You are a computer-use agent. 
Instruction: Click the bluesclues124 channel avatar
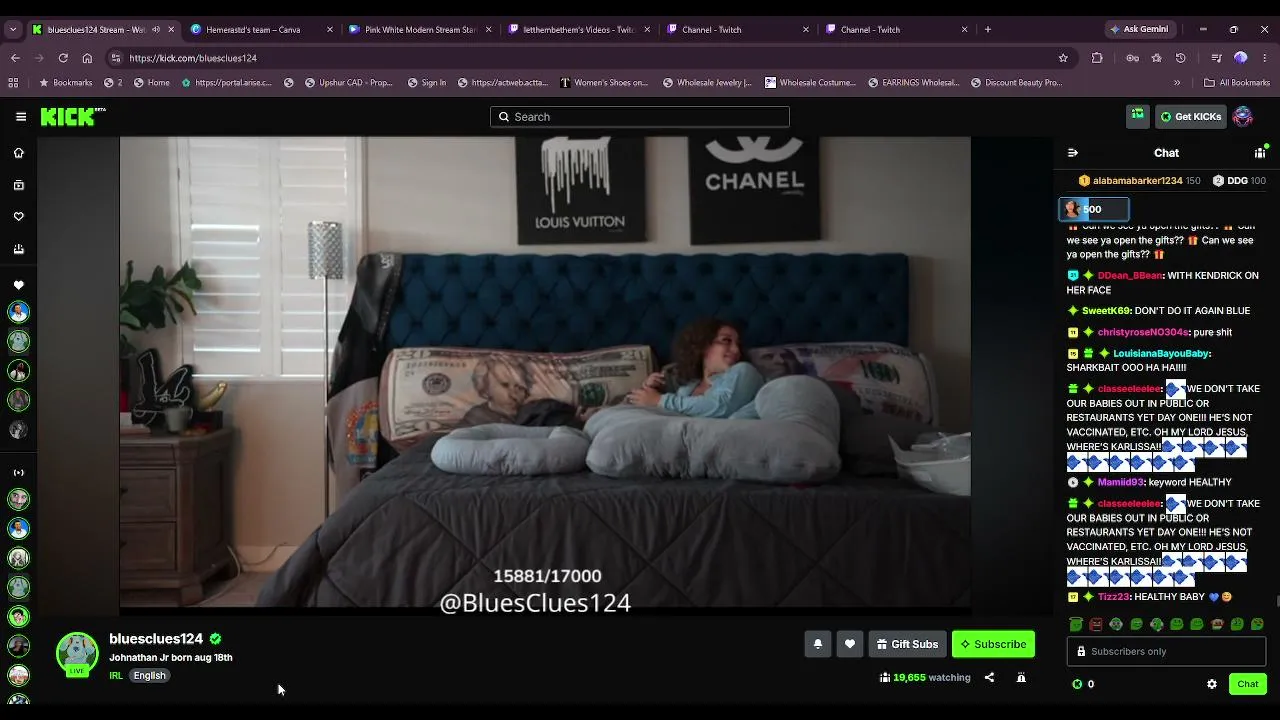point(77,652)
